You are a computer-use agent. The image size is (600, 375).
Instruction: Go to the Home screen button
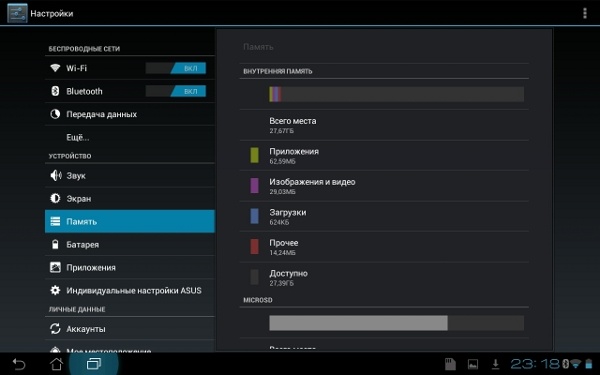[x=56, y=364]
